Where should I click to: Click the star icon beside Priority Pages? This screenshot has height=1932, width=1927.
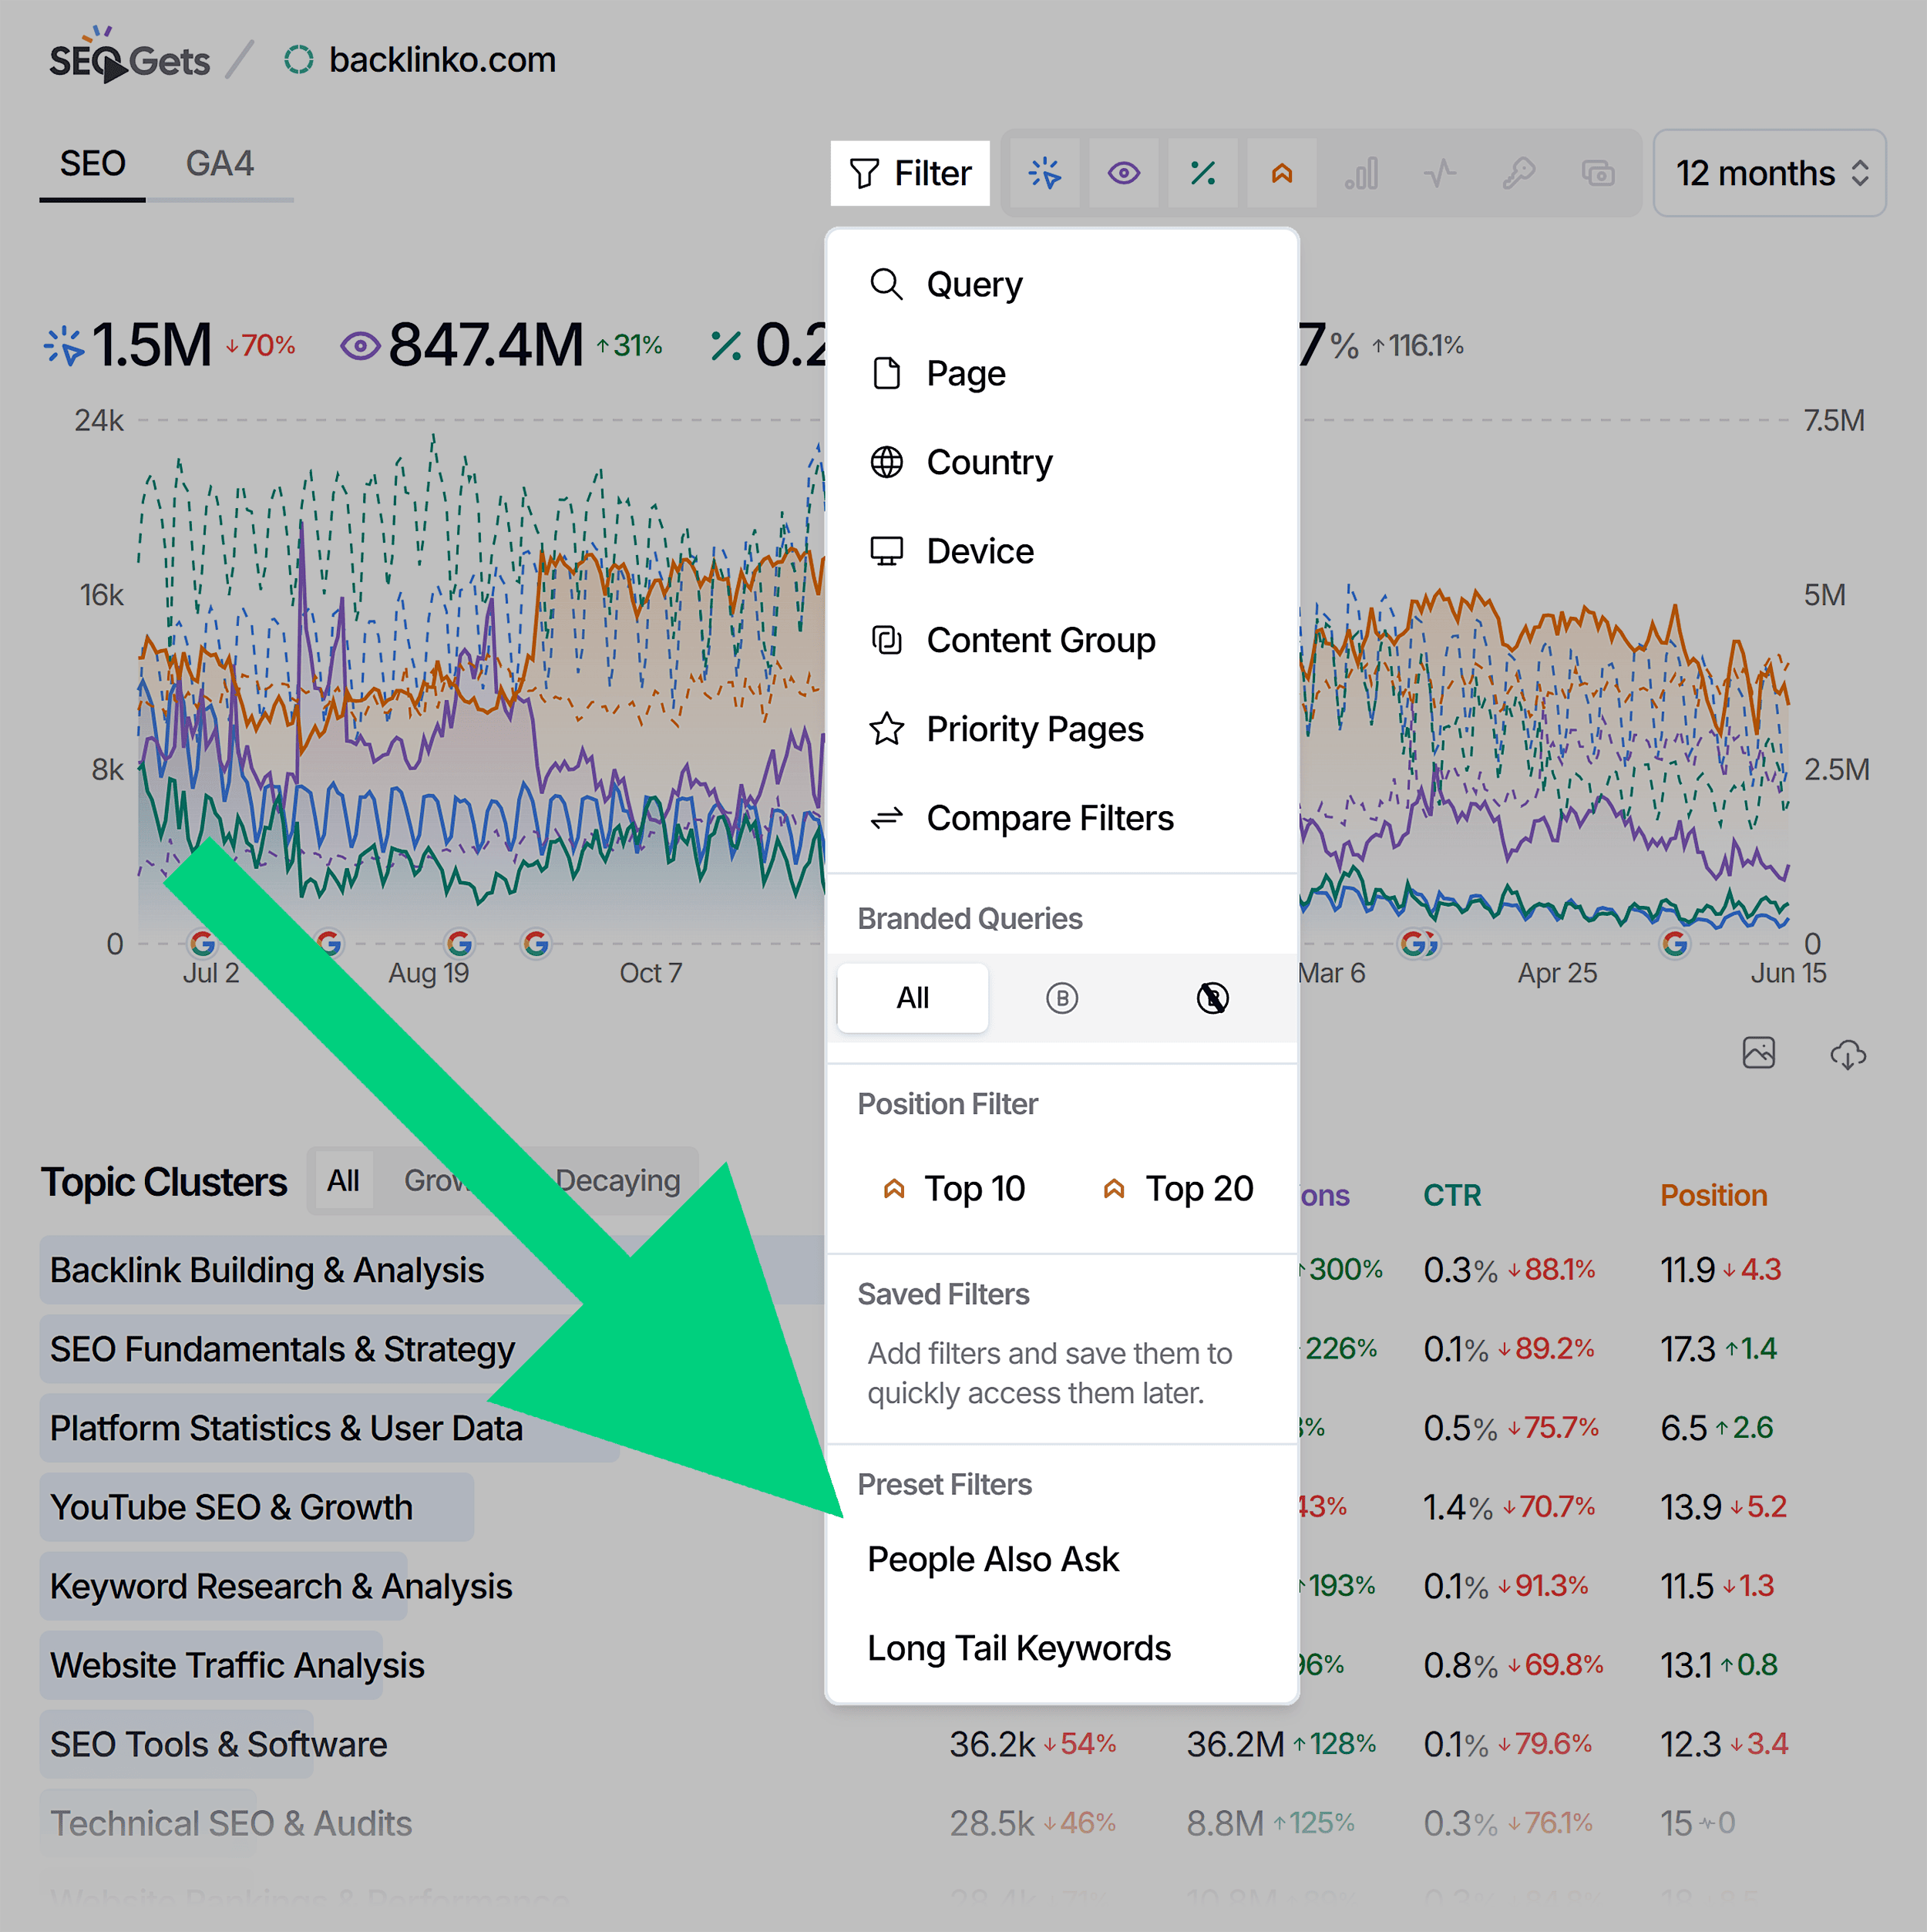click(886, 730)
